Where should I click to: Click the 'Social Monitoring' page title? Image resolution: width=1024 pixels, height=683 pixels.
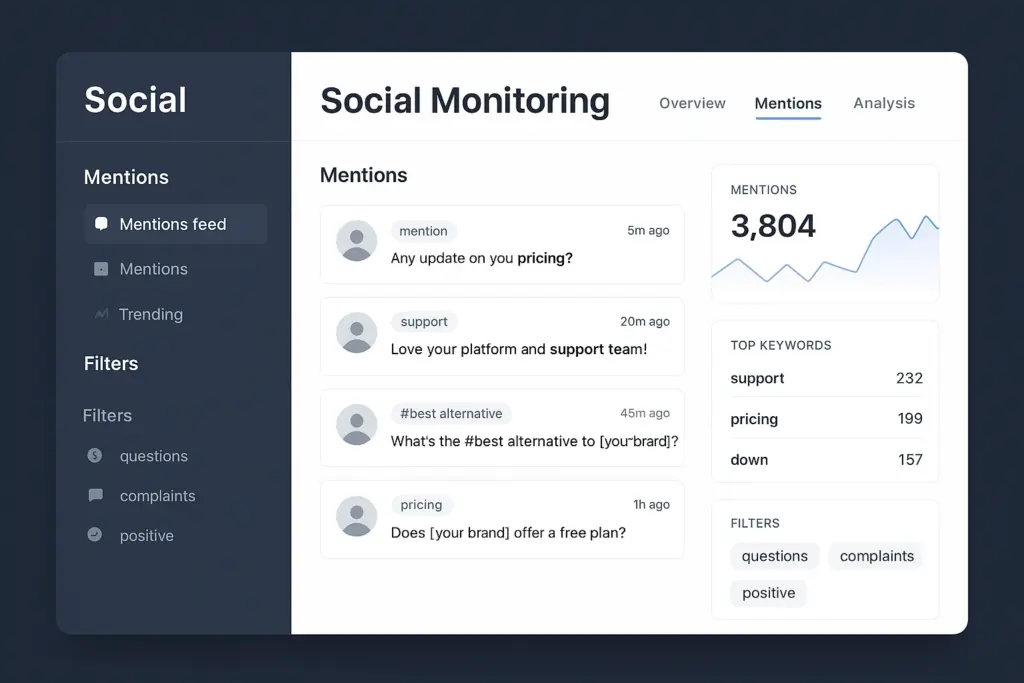[x=465, y=101]
